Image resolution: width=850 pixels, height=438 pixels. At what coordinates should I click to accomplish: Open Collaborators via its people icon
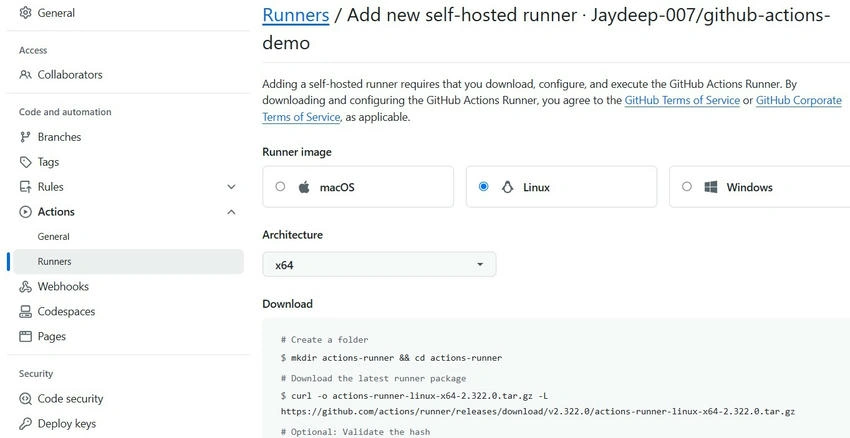tap(25, 75)
